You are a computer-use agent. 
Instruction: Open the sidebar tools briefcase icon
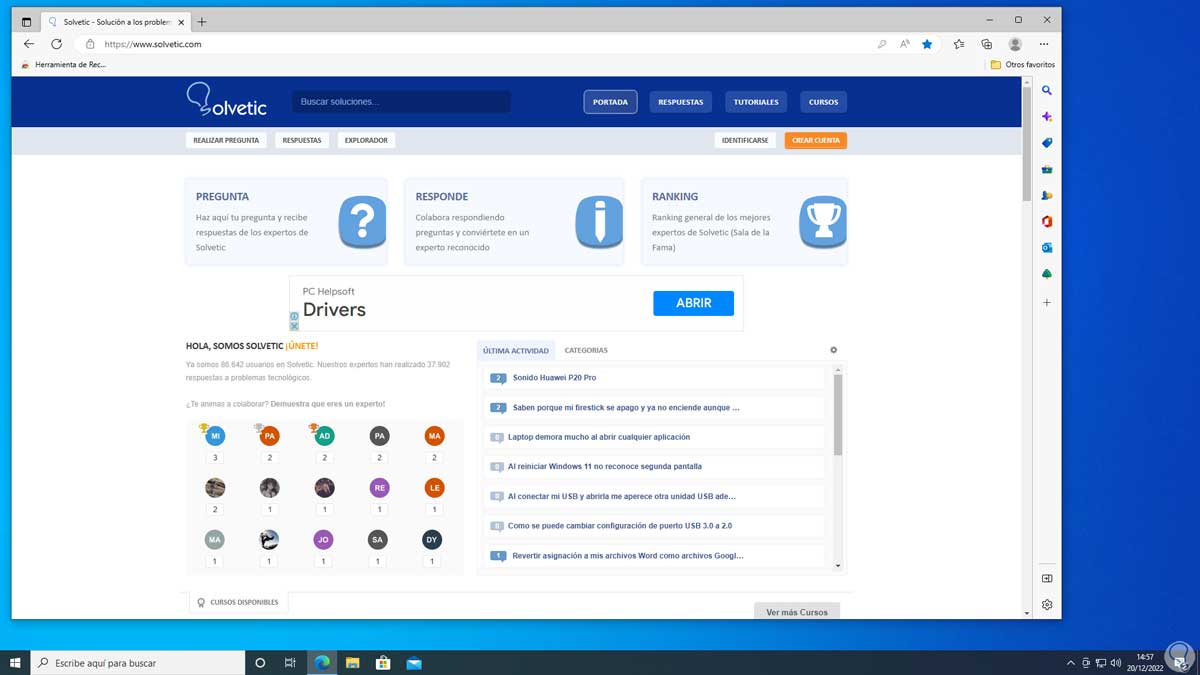[1047, 169]
